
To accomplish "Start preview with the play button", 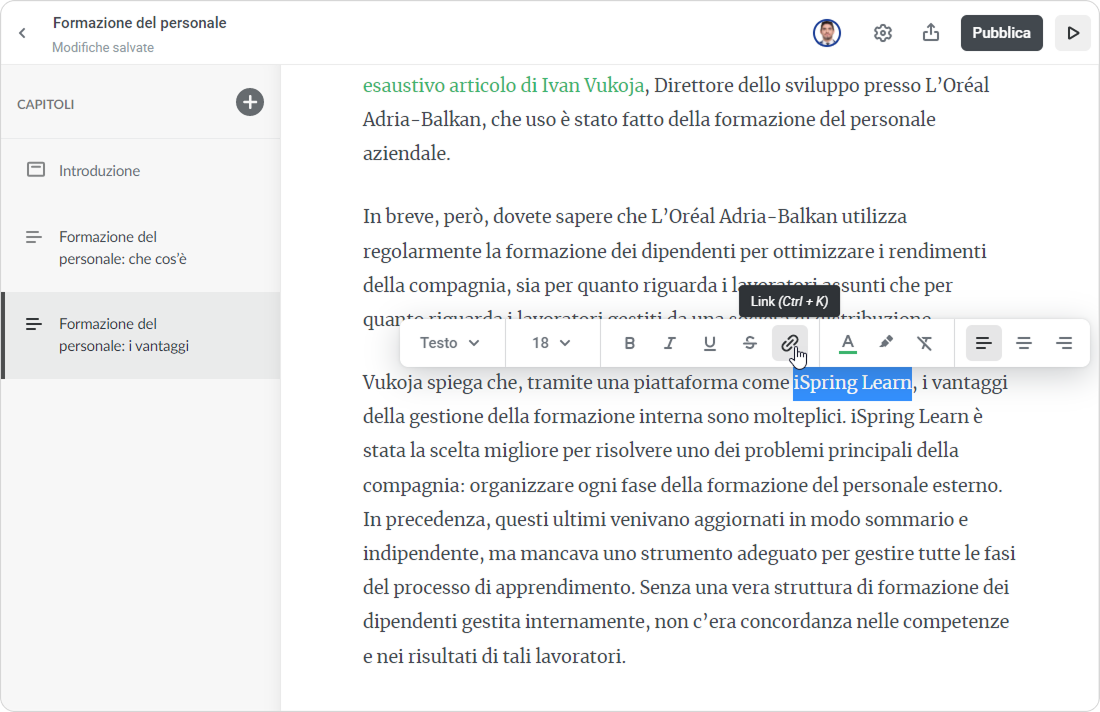I will coord(1073,33).
